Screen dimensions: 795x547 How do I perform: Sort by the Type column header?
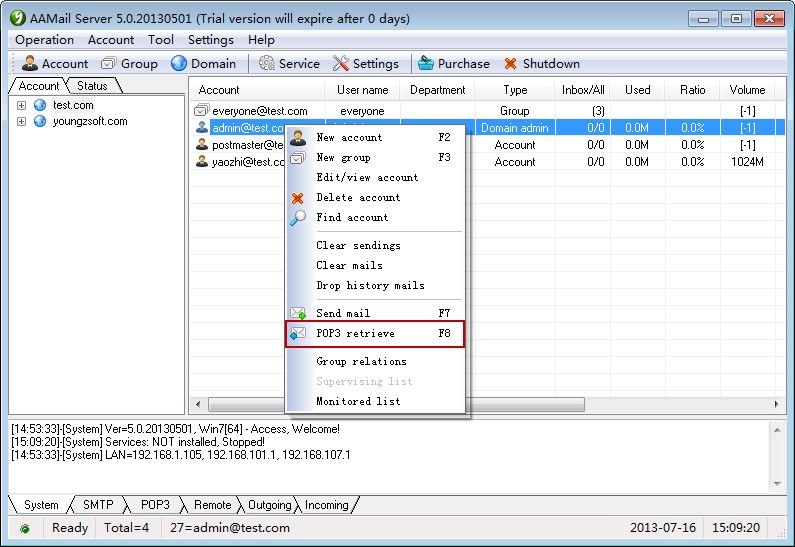pos(515,90)
